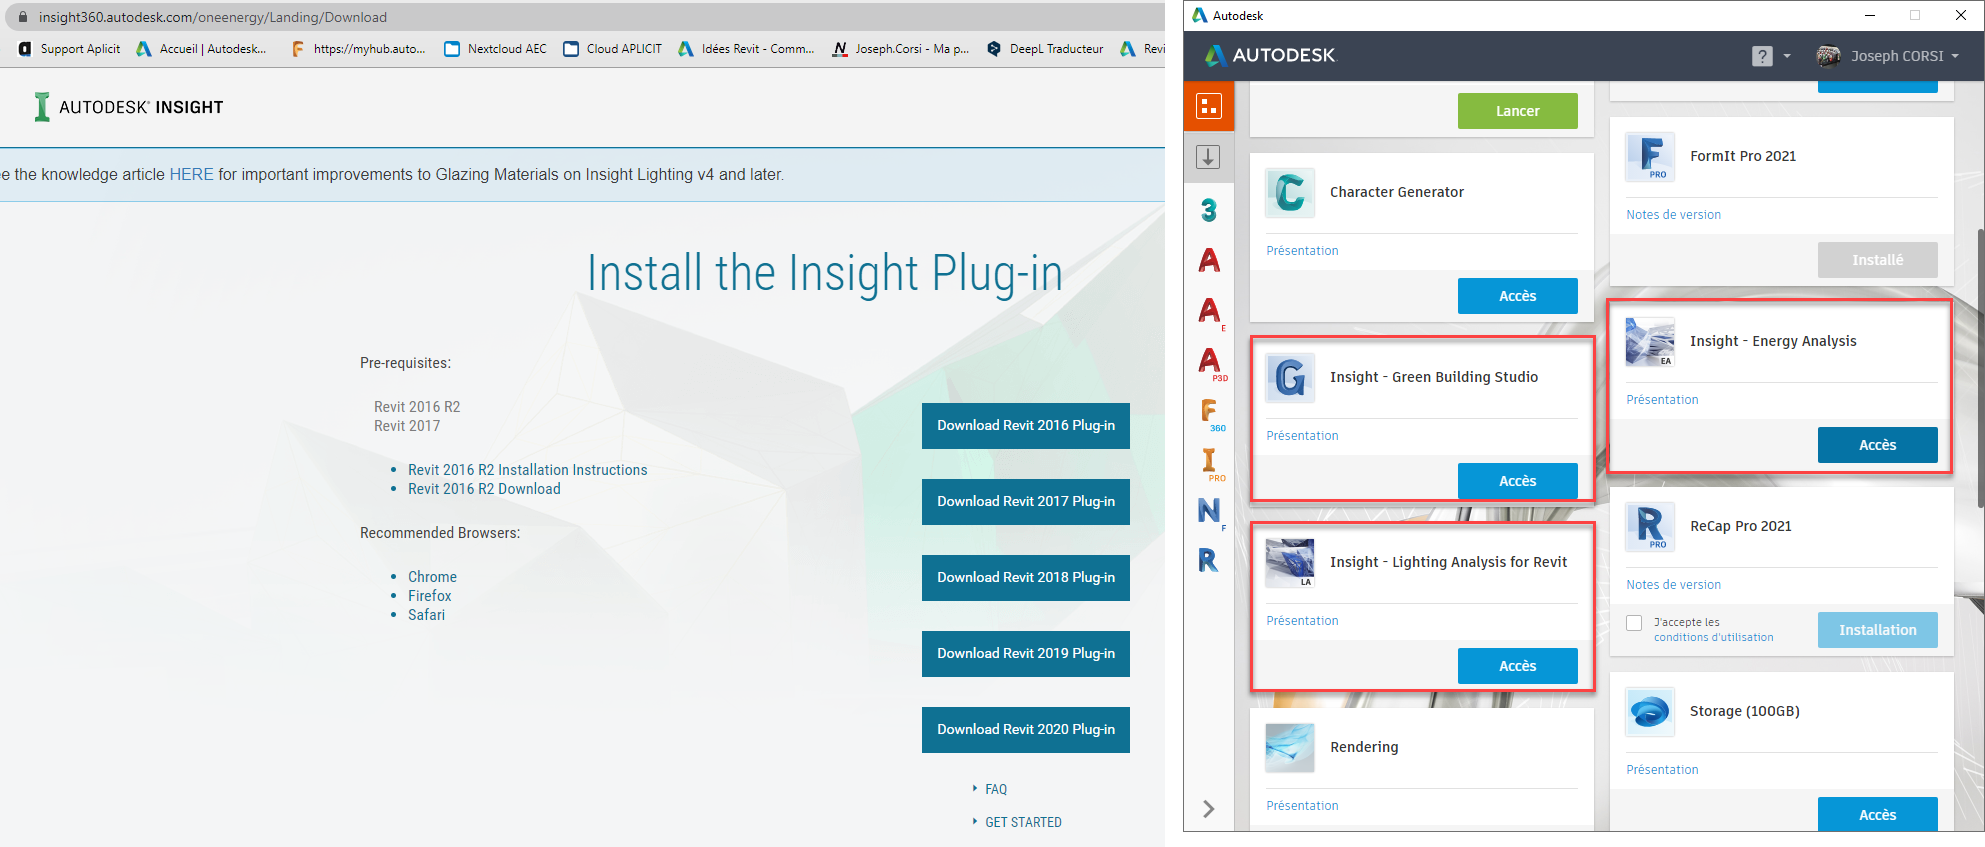1985x847 pixels.
Task: Select the orange products grid icon
Action: coord(1208,106)
